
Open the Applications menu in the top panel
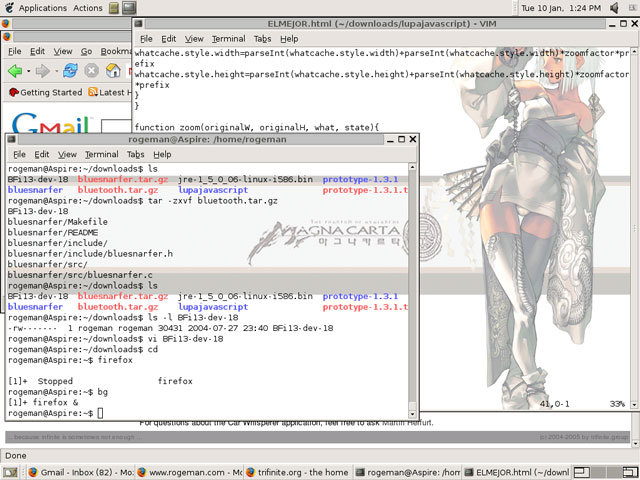(42, 8)
